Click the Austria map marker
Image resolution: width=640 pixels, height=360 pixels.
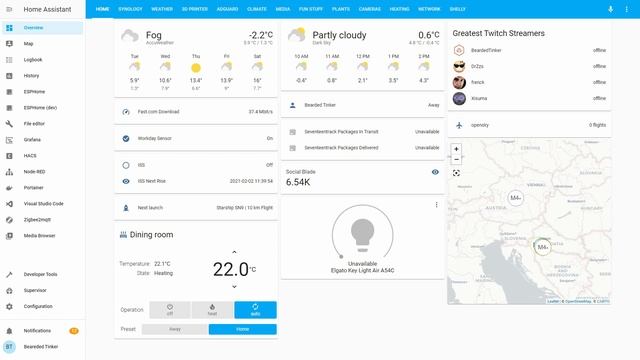[x=516, y=198]
